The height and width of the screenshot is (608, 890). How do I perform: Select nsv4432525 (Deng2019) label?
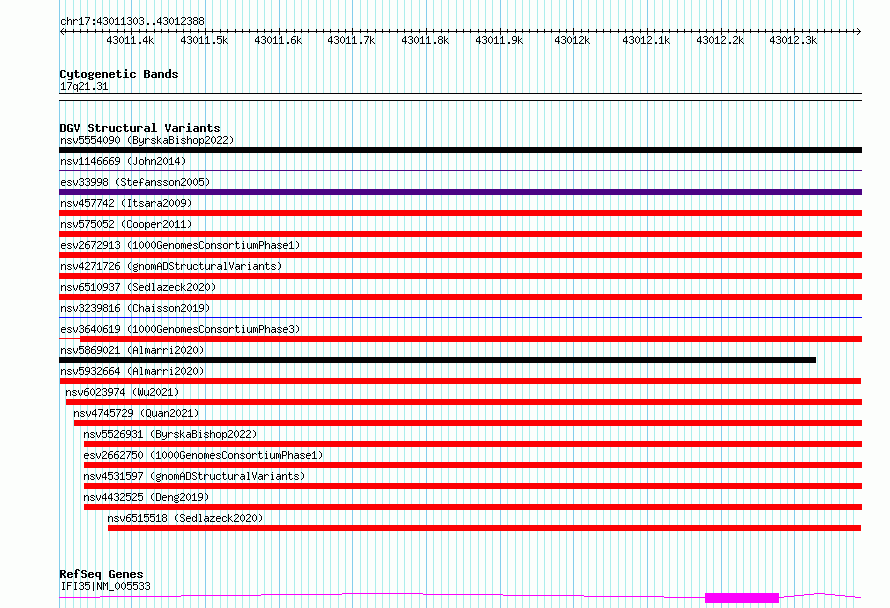(x=146, y=497)
